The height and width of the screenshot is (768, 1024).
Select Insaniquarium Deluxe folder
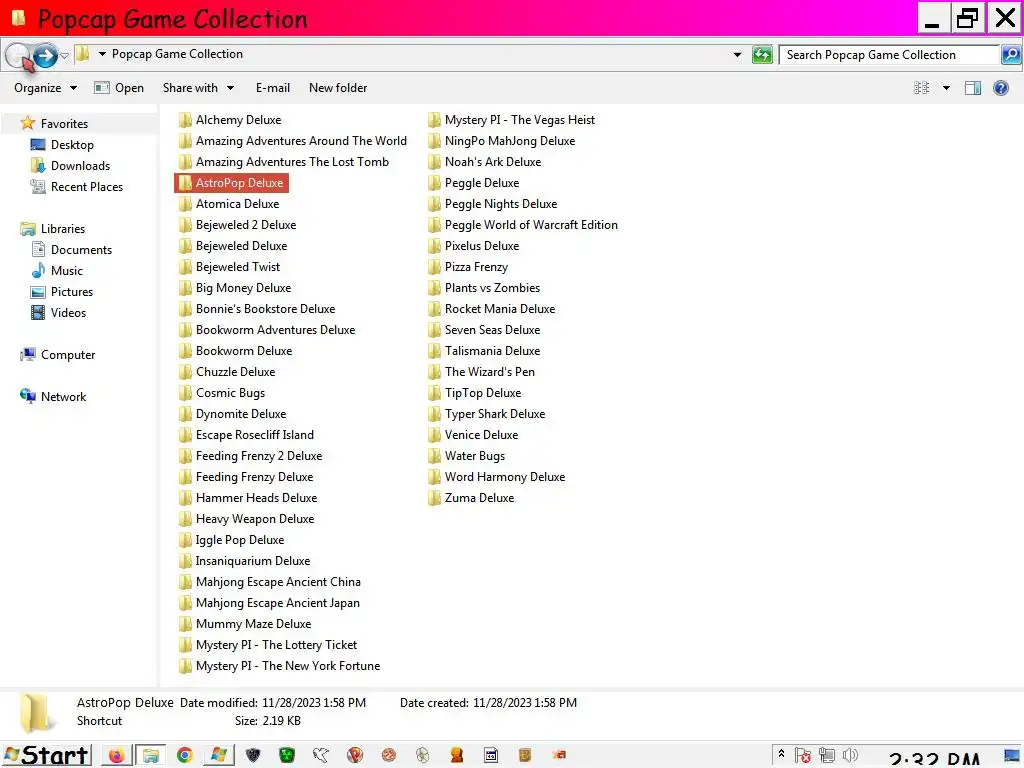244,560
